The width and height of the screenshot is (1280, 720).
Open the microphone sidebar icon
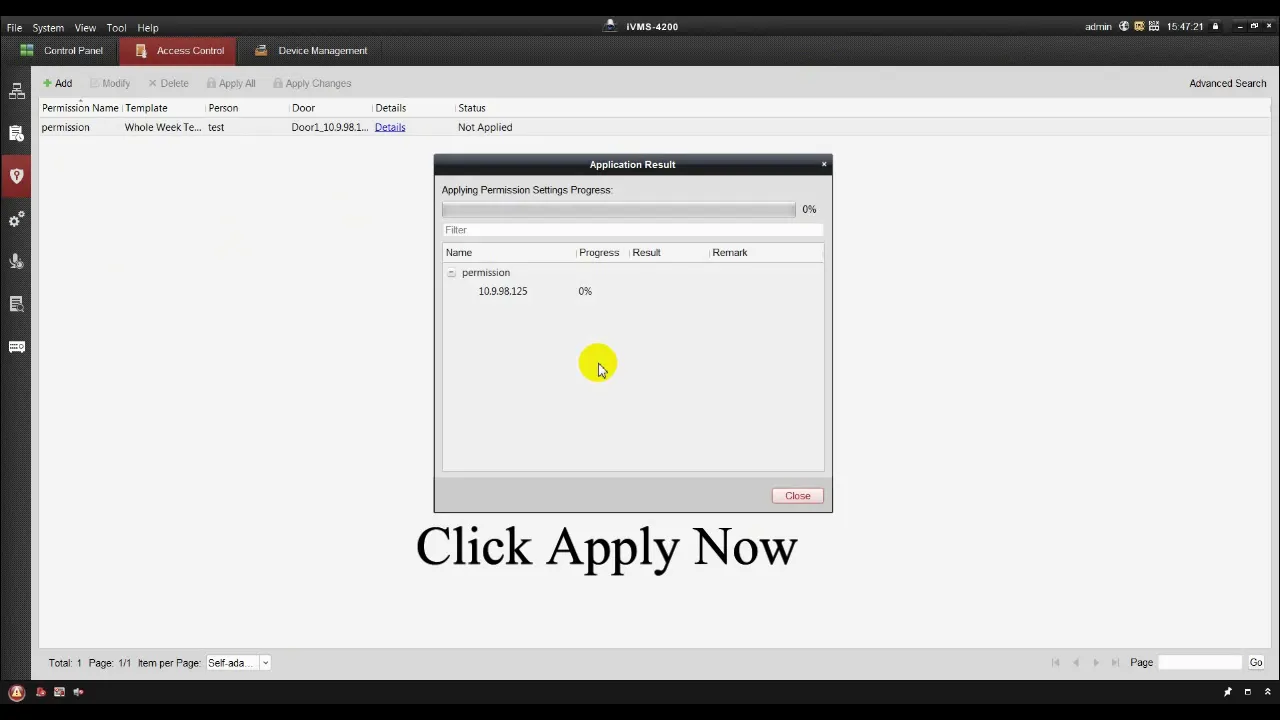coord(16,261)
